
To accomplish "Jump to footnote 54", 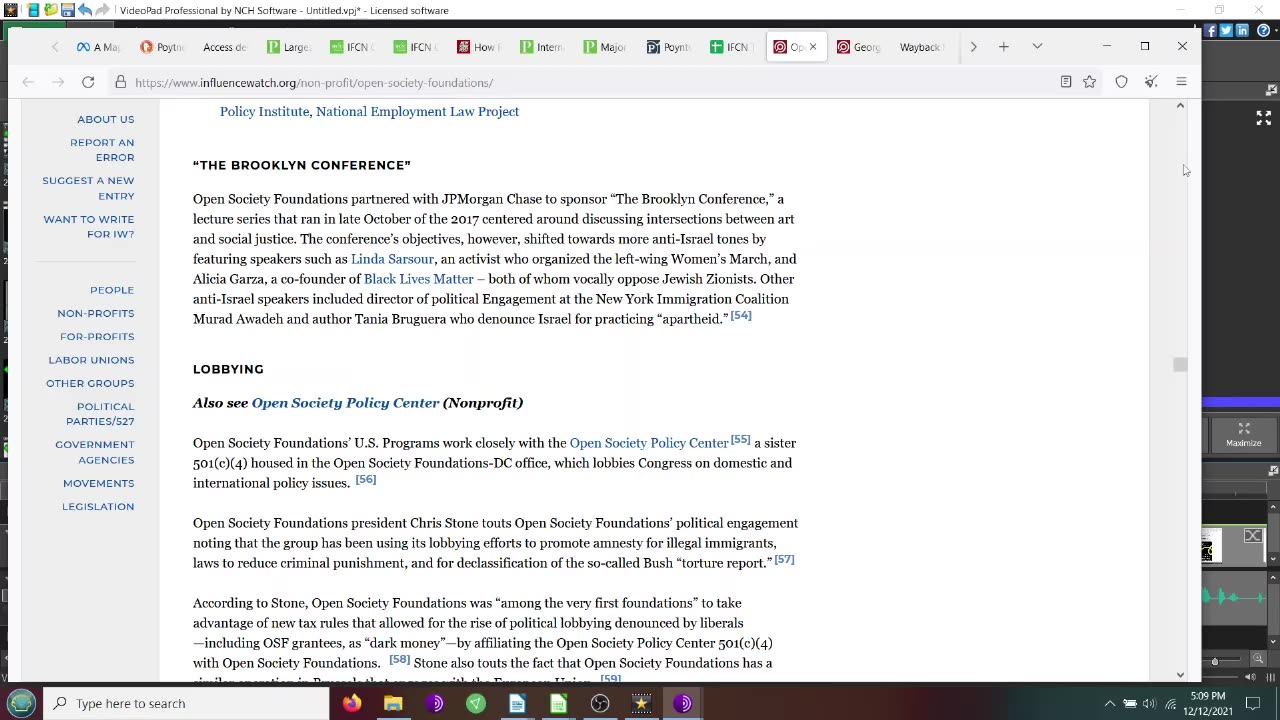I will click(x=741, y=316).
